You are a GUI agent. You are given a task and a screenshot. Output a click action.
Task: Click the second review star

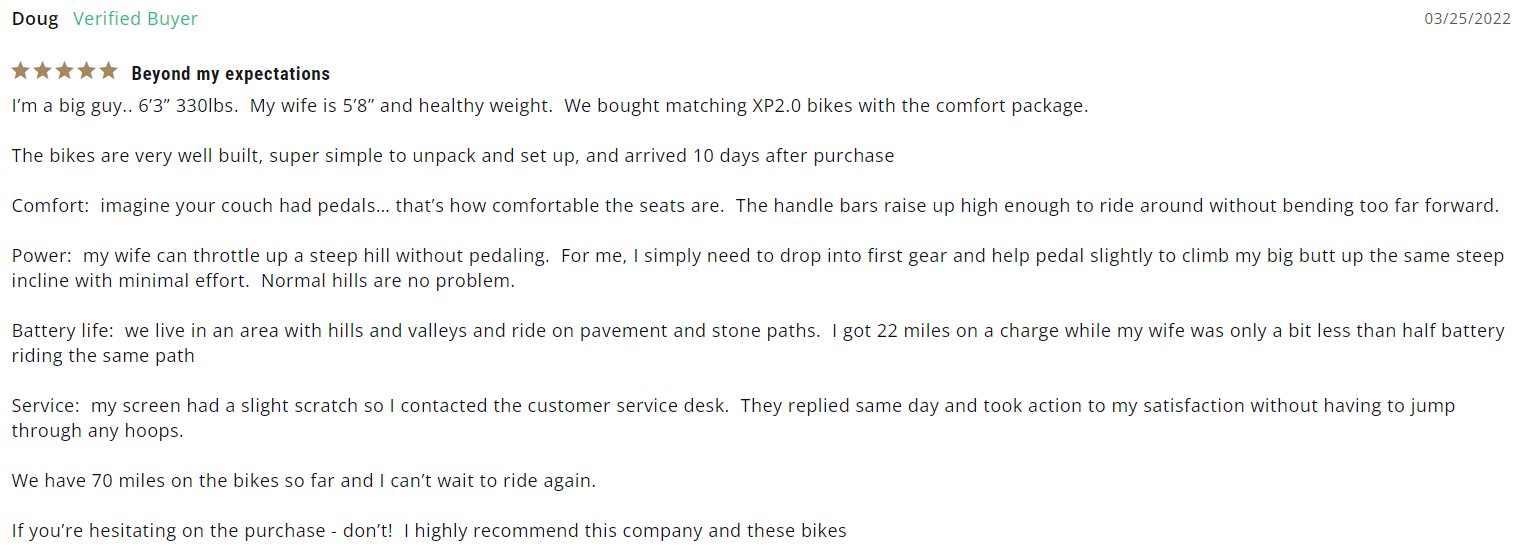(43, 71)
